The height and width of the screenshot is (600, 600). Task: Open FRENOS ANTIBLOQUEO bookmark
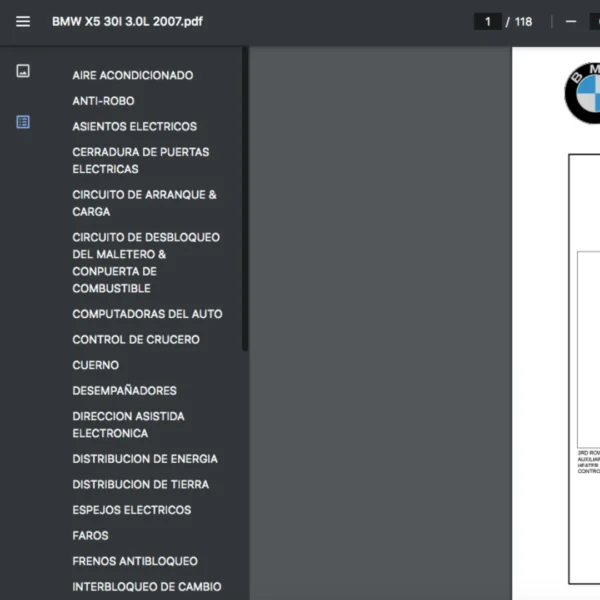click(x=135, y=561)
